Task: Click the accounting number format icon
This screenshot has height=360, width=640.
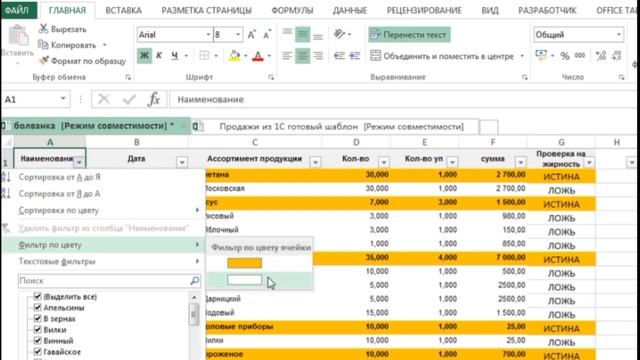Action: [541, 56]
